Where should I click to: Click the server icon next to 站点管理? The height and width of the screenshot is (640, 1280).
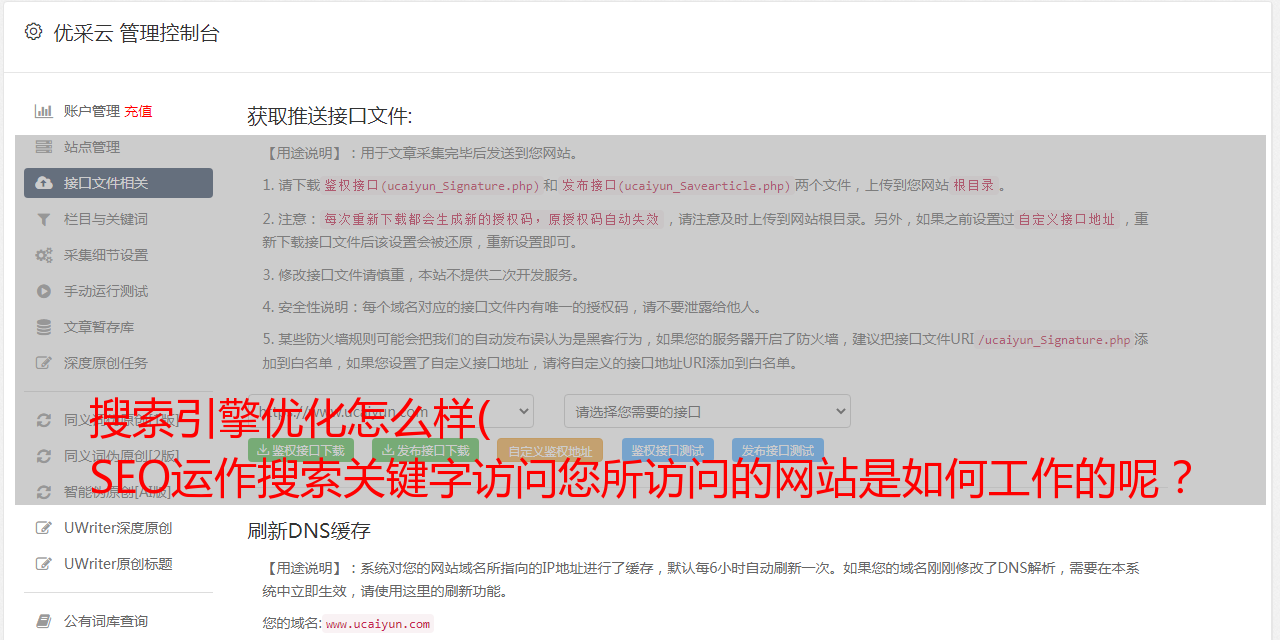point(44,147)
